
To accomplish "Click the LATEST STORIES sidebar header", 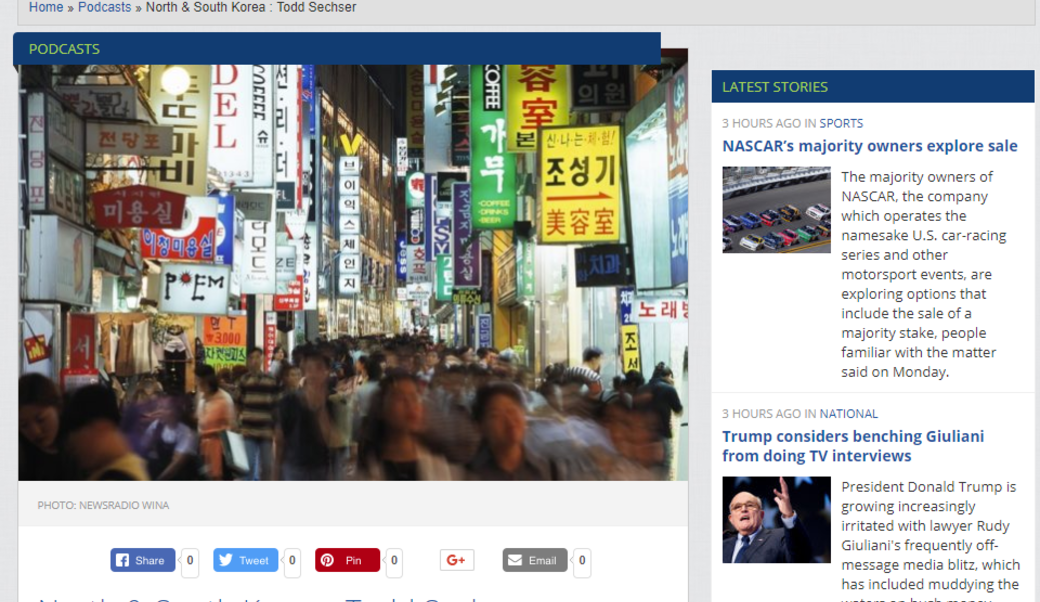I will tap(775, 87).
